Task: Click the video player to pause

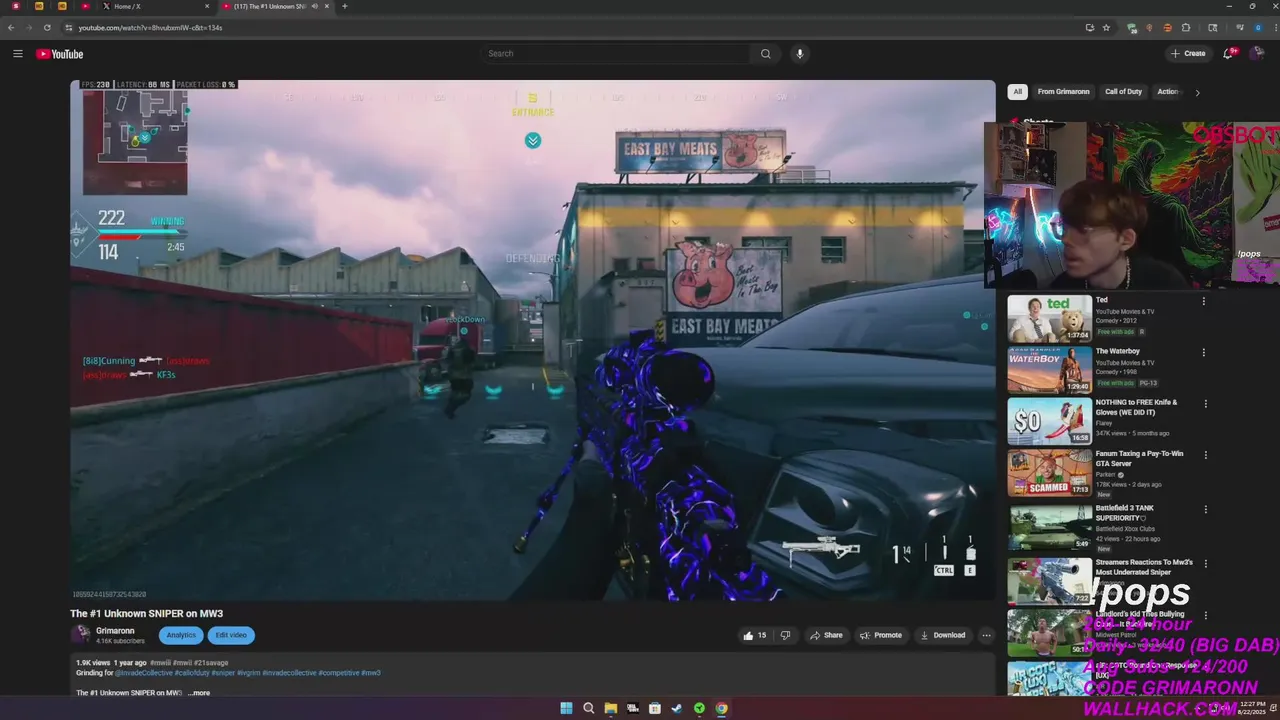Action: (533, 340)
